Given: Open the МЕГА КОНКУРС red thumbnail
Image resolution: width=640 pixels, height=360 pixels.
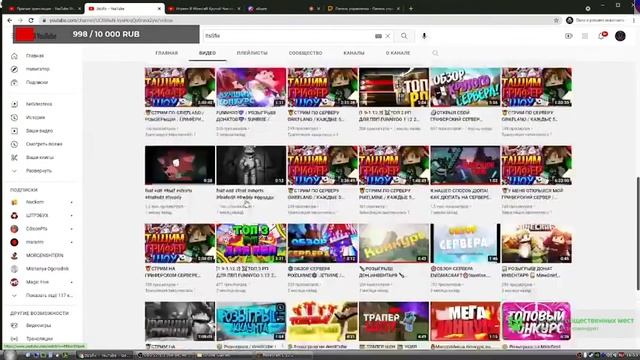Looking at the screenshot, I should [x=465, y=321].
